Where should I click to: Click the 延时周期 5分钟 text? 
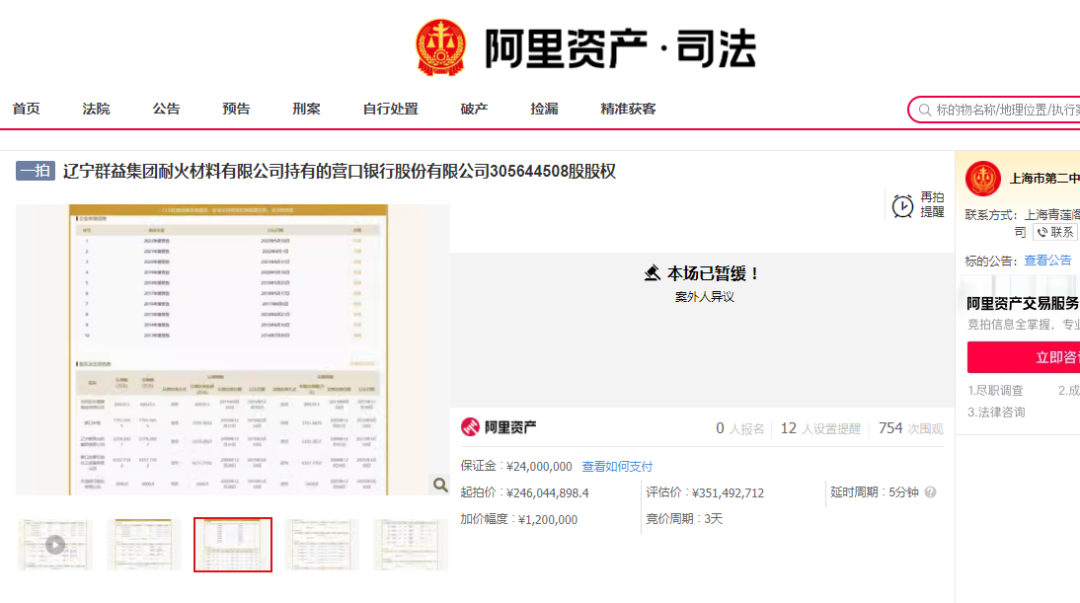(x=874, y=492)
